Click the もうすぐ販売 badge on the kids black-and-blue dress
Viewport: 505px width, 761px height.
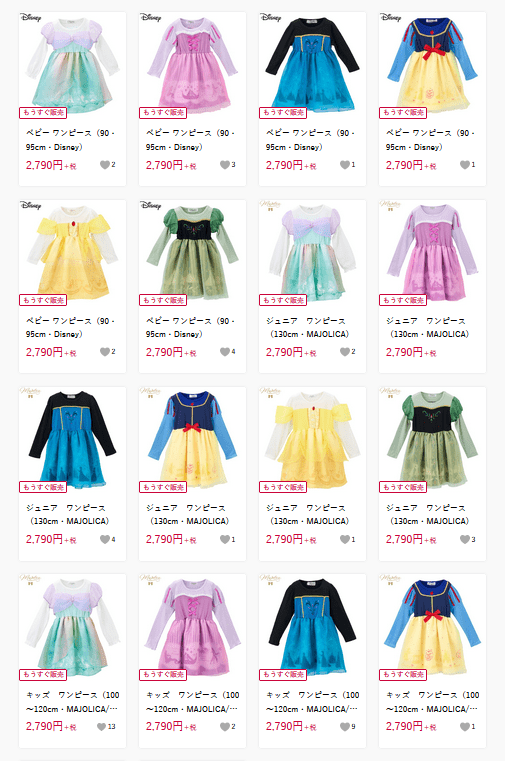pos(283,674)
